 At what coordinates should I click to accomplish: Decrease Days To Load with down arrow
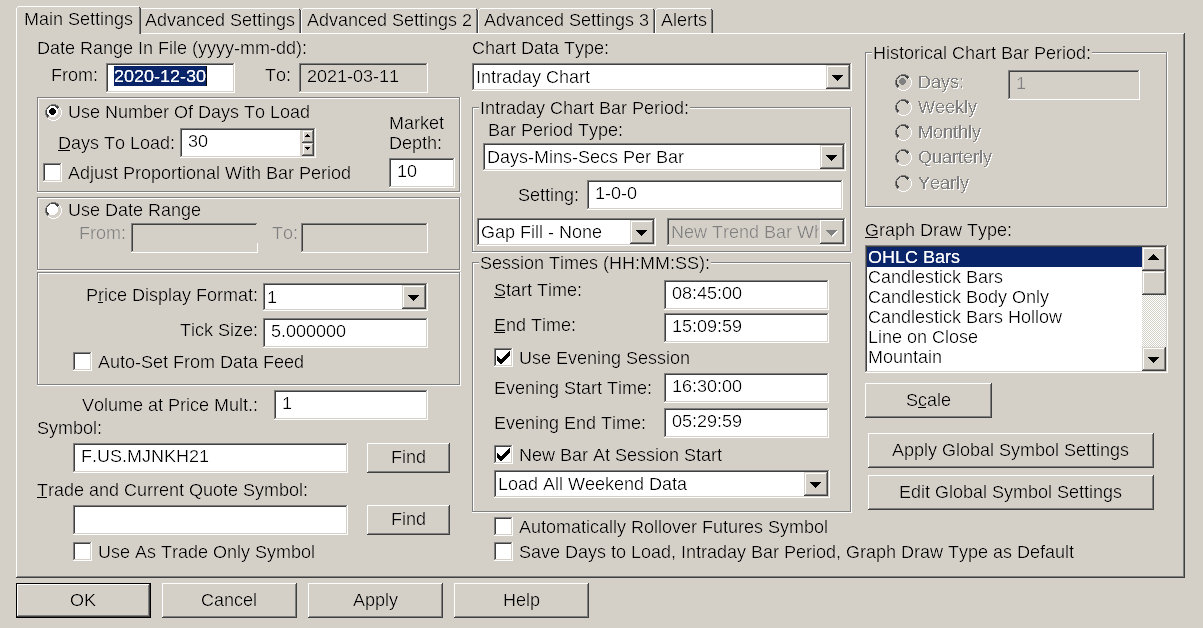(x=308, y=149)
